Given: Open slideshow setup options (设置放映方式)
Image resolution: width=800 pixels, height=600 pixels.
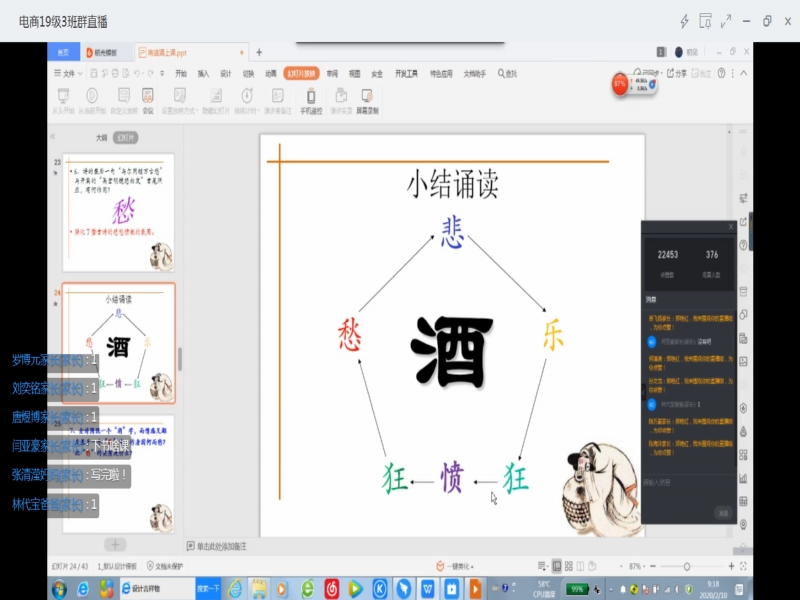Looking at the screenshot, I should coord(180,101).
